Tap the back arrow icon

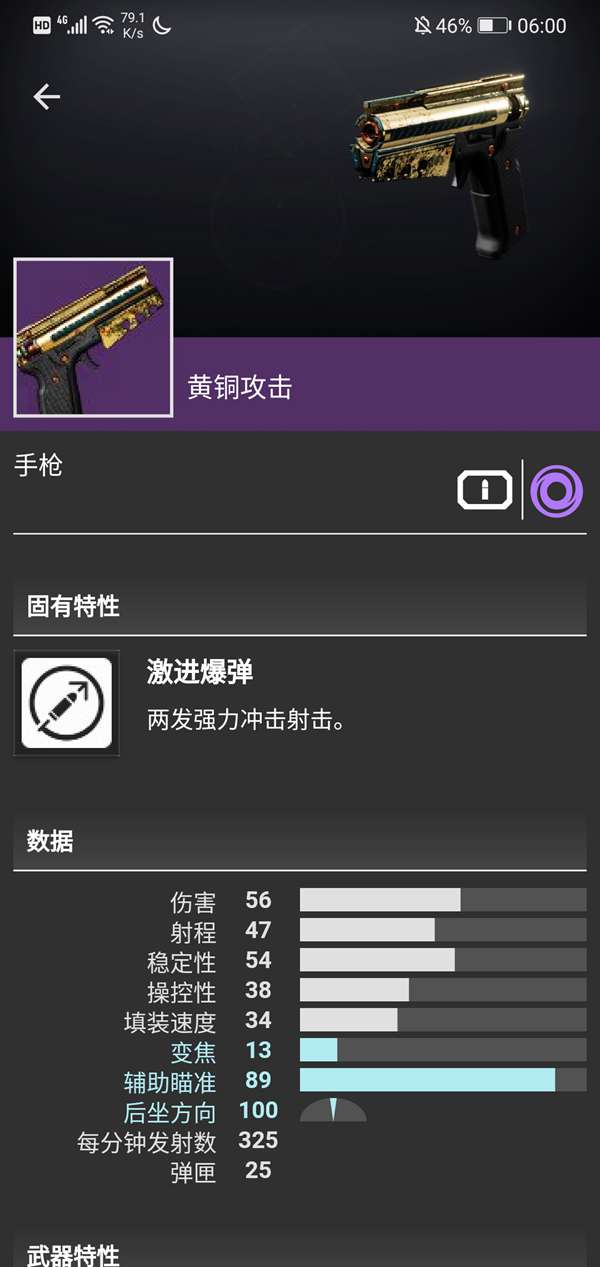click(x=47, y=96)
